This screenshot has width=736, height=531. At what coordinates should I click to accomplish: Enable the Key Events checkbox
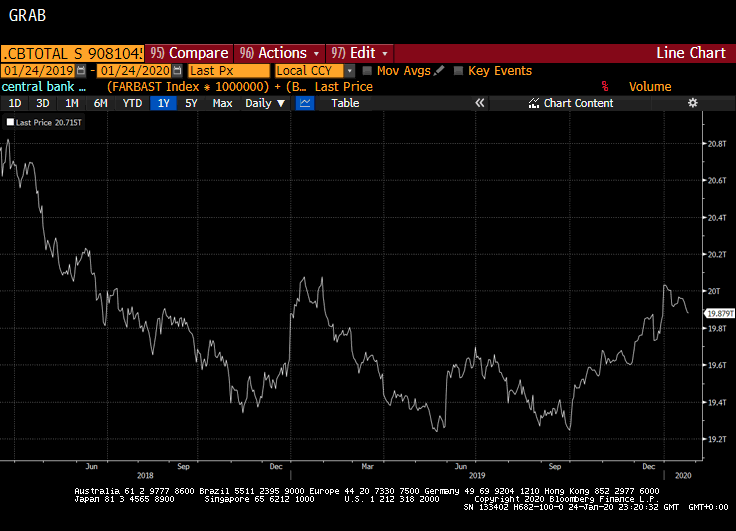458,71
